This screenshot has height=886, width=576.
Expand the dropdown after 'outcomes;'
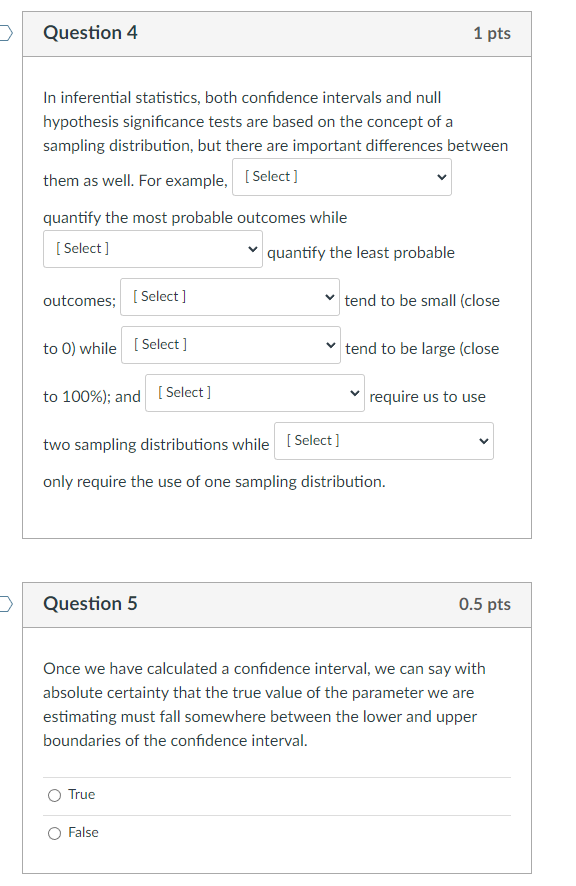tap(229, 296)
